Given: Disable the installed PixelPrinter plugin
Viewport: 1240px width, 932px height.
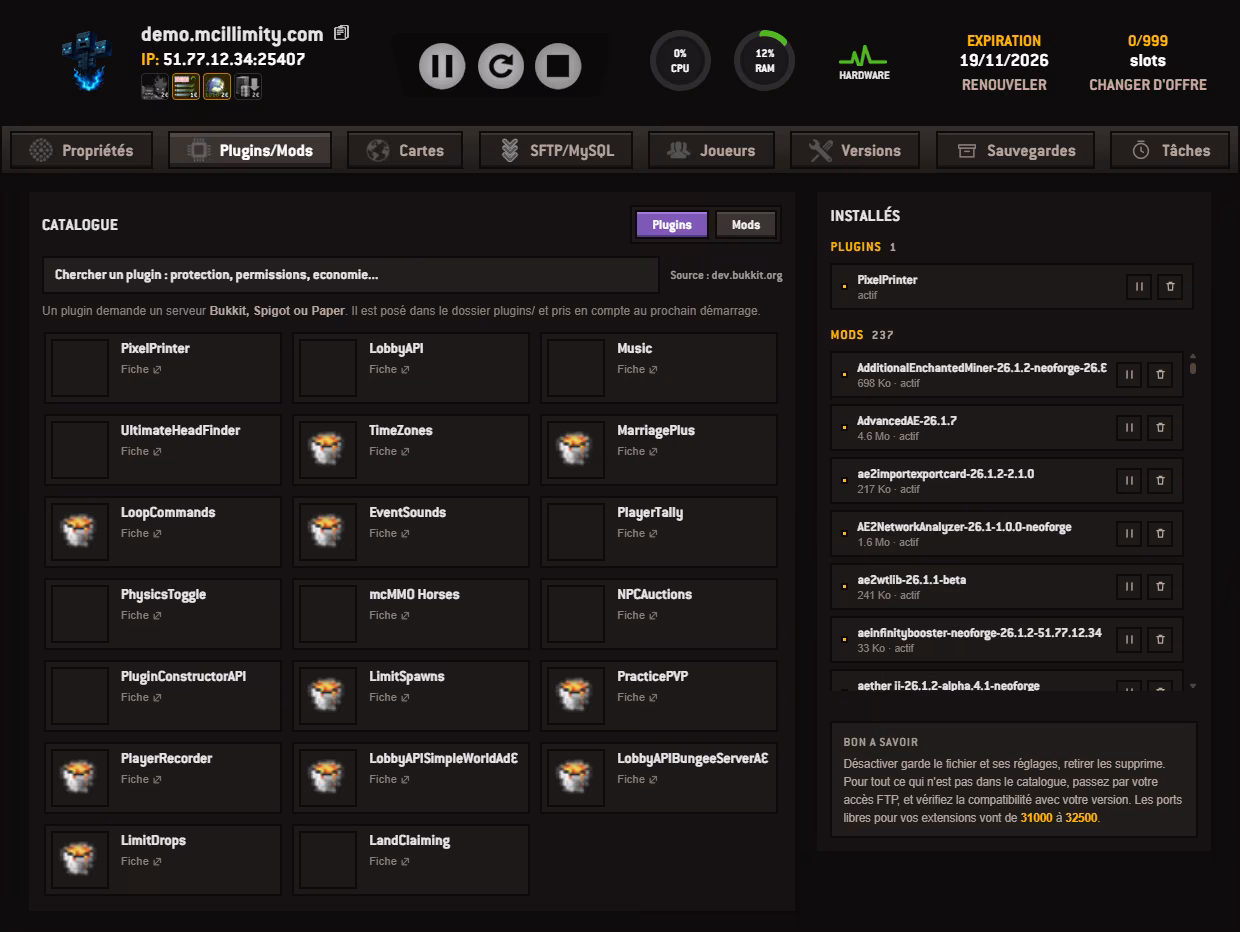Looking at the screenshot, I should point(1139,287).
